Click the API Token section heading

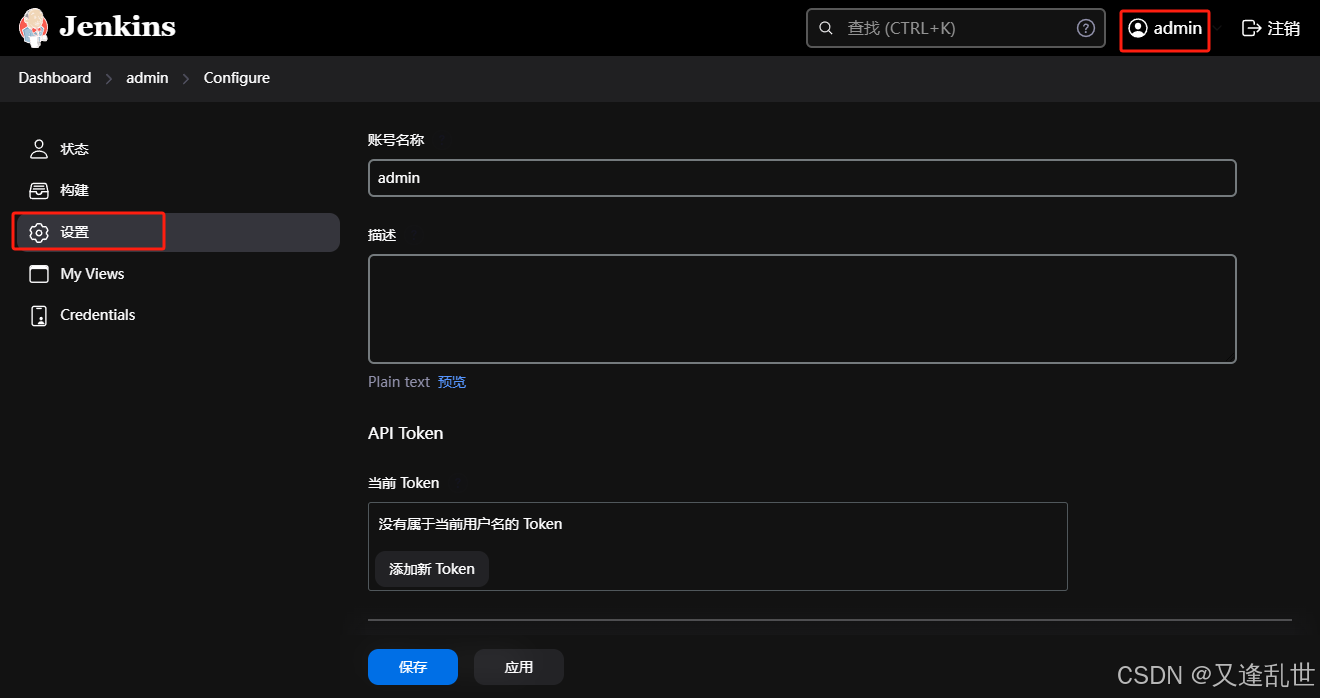tap(406, 433)
